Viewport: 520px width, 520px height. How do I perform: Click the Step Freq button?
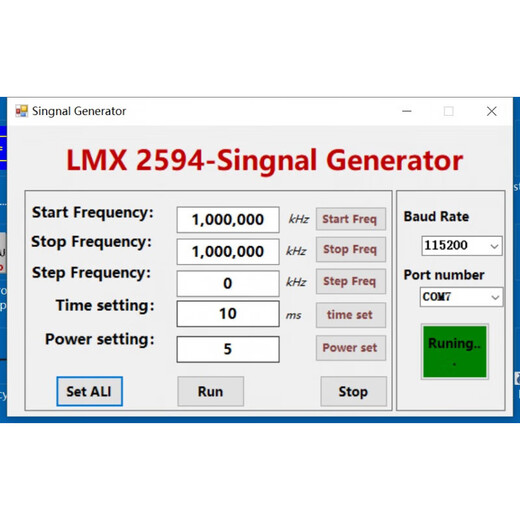tap(351, 281)
